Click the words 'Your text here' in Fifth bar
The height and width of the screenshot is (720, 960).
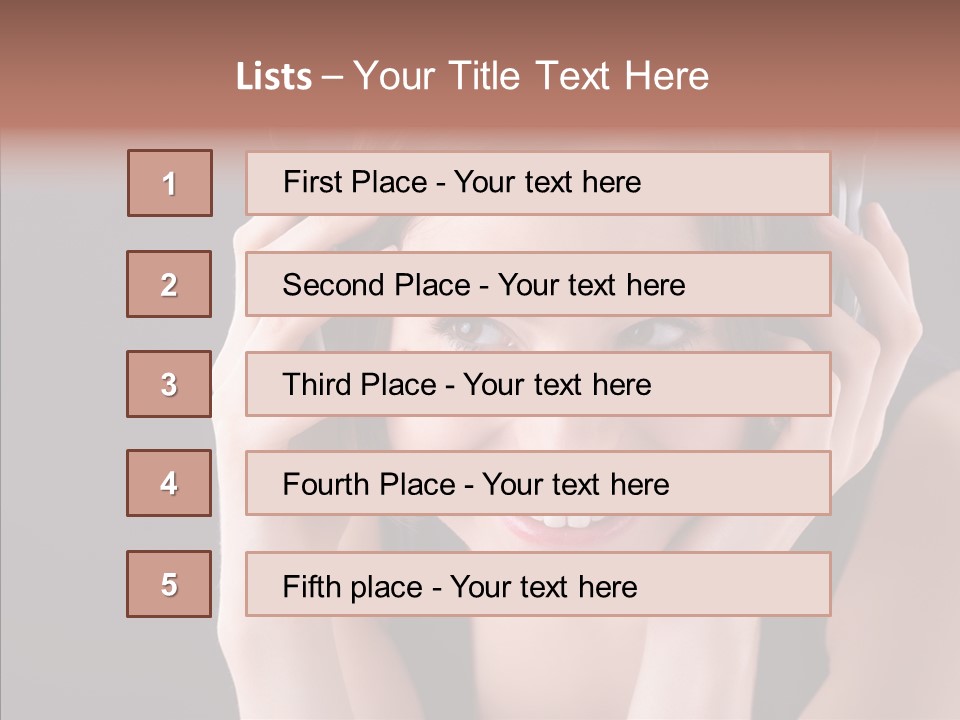coord(544,586)
